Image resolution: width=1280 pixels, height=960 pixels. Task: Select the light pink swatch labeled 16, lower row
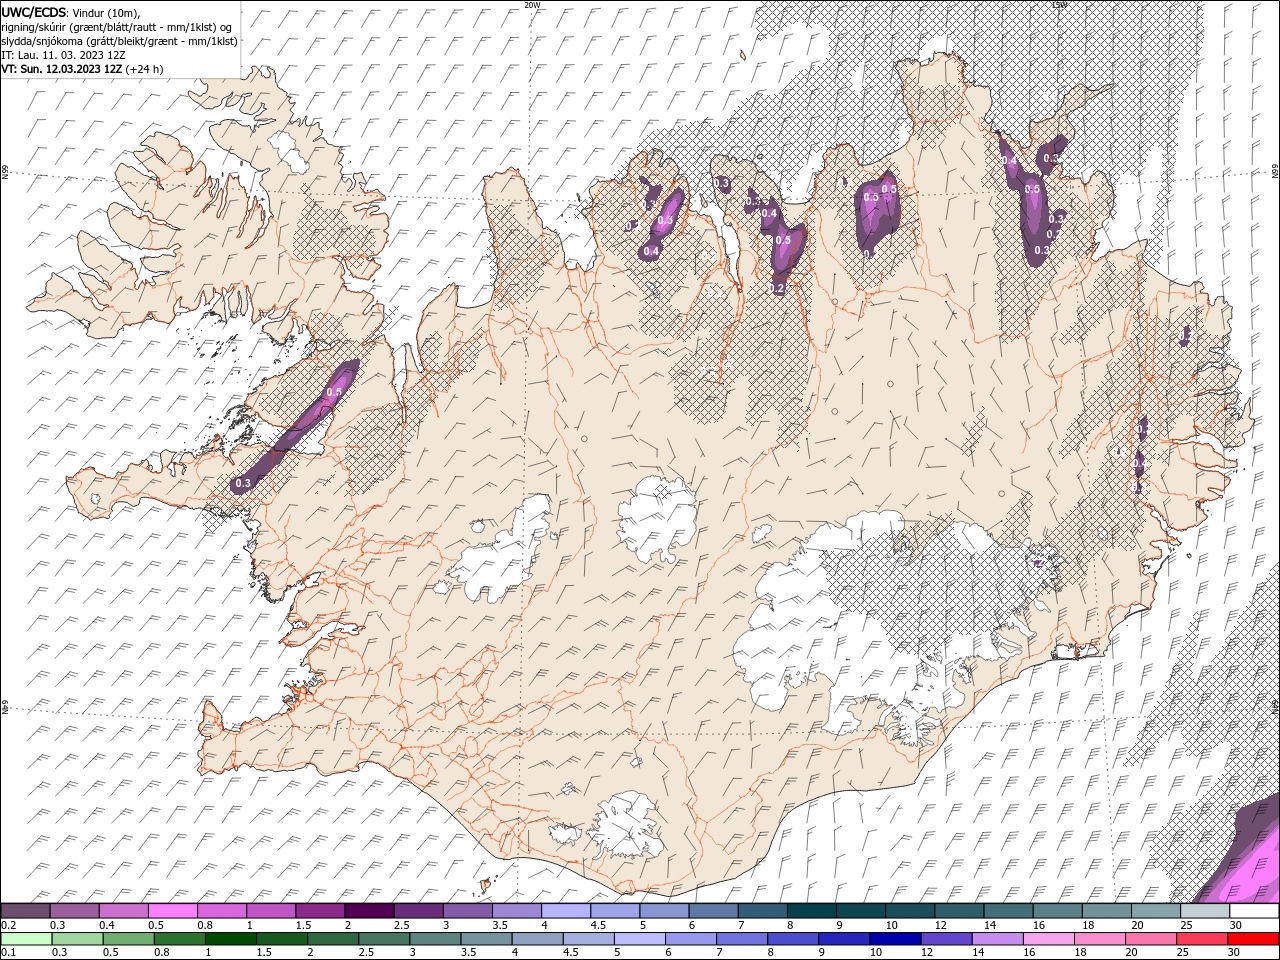tap(1047, 938)
